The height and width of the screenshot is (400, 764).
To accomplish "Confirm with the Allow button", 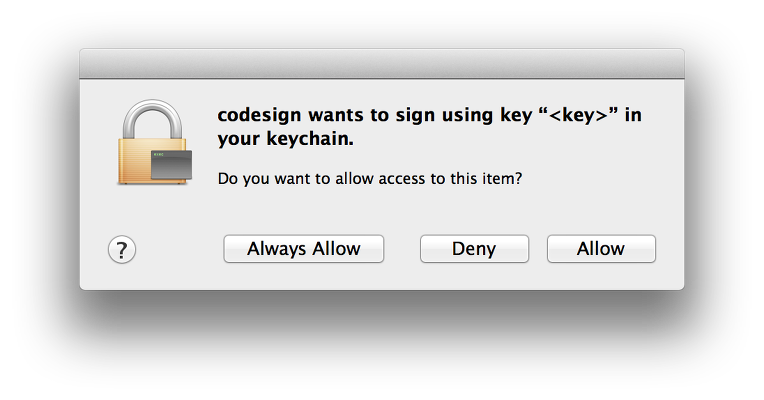I will click(x=601, y=249).
